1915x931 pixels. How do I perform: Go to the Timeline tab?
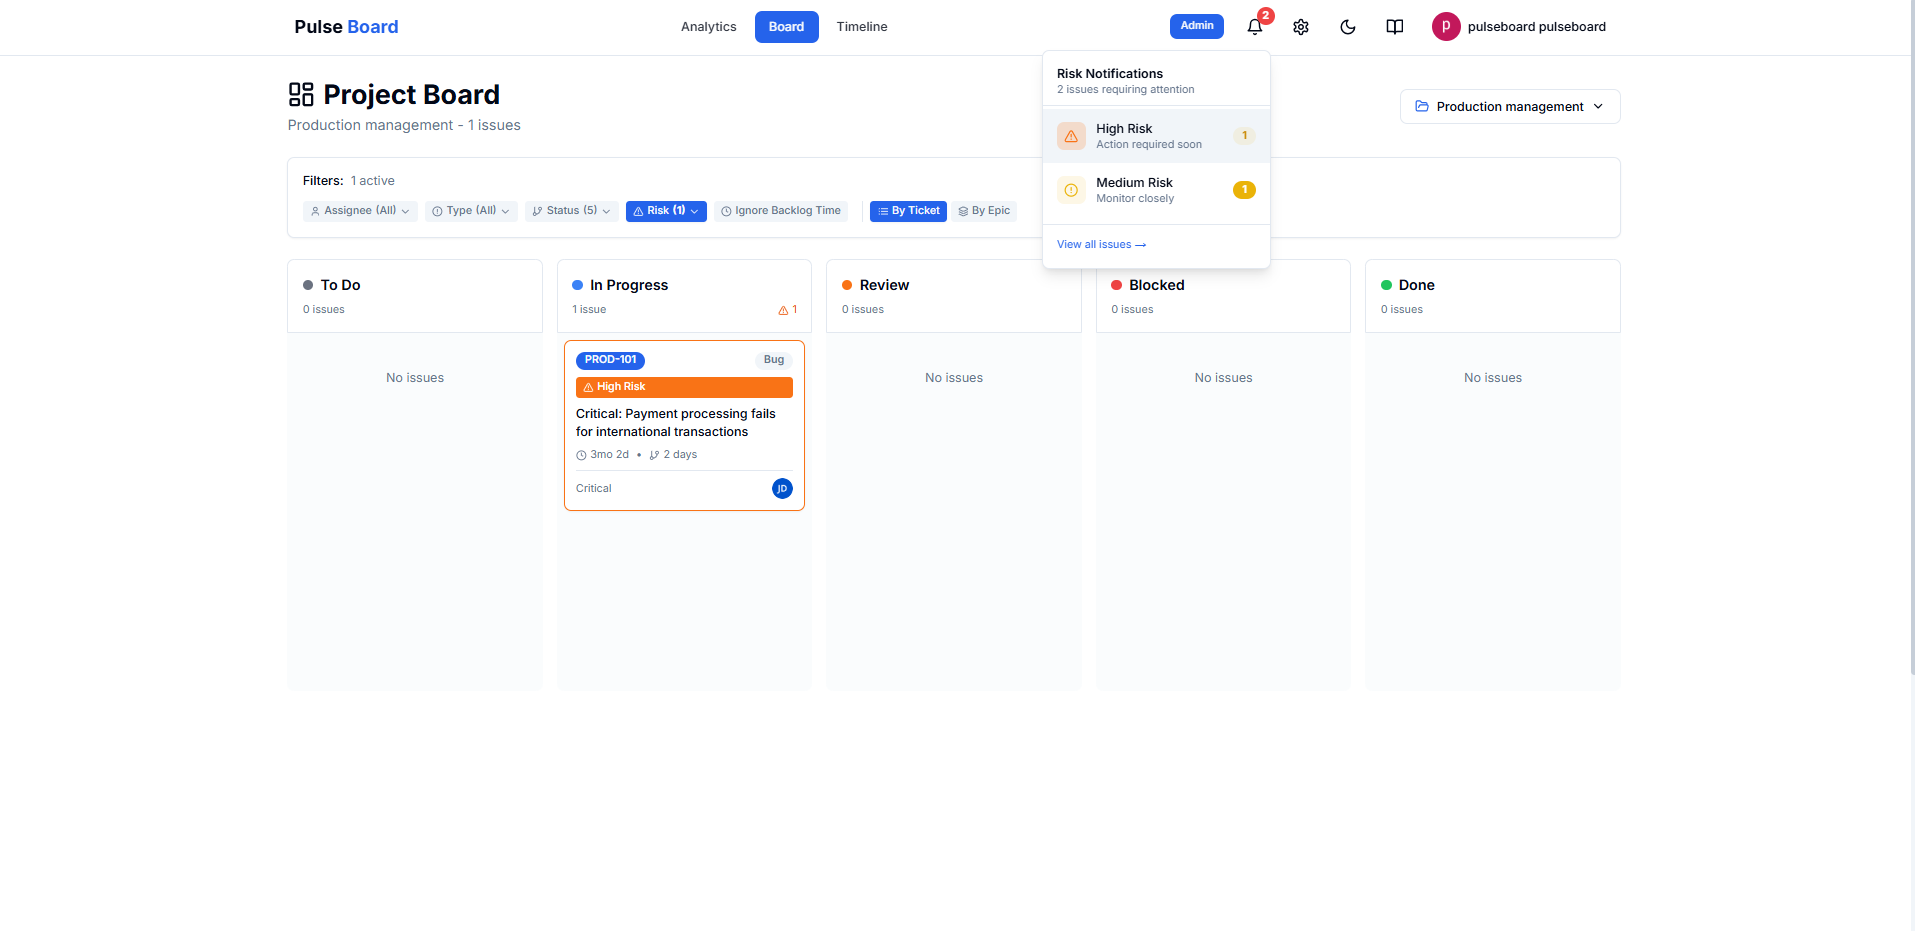pyautogui.click(x=861, y=27)
